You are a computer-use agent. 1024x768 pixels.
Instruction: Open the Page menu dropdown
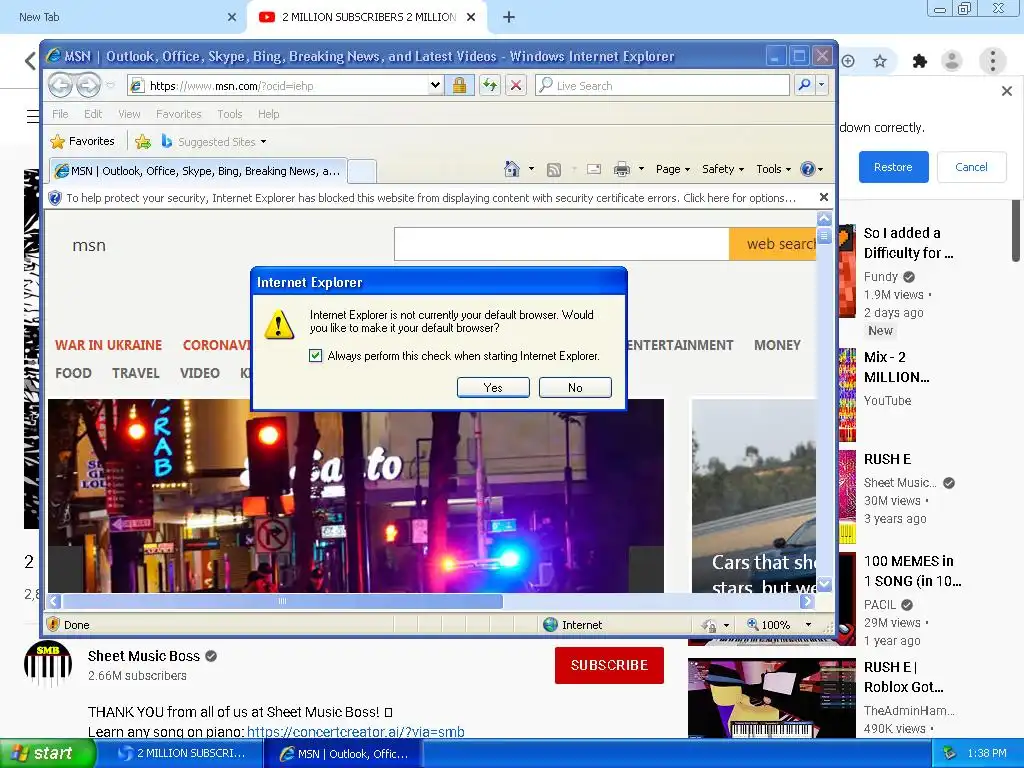(x=673, y=169)
